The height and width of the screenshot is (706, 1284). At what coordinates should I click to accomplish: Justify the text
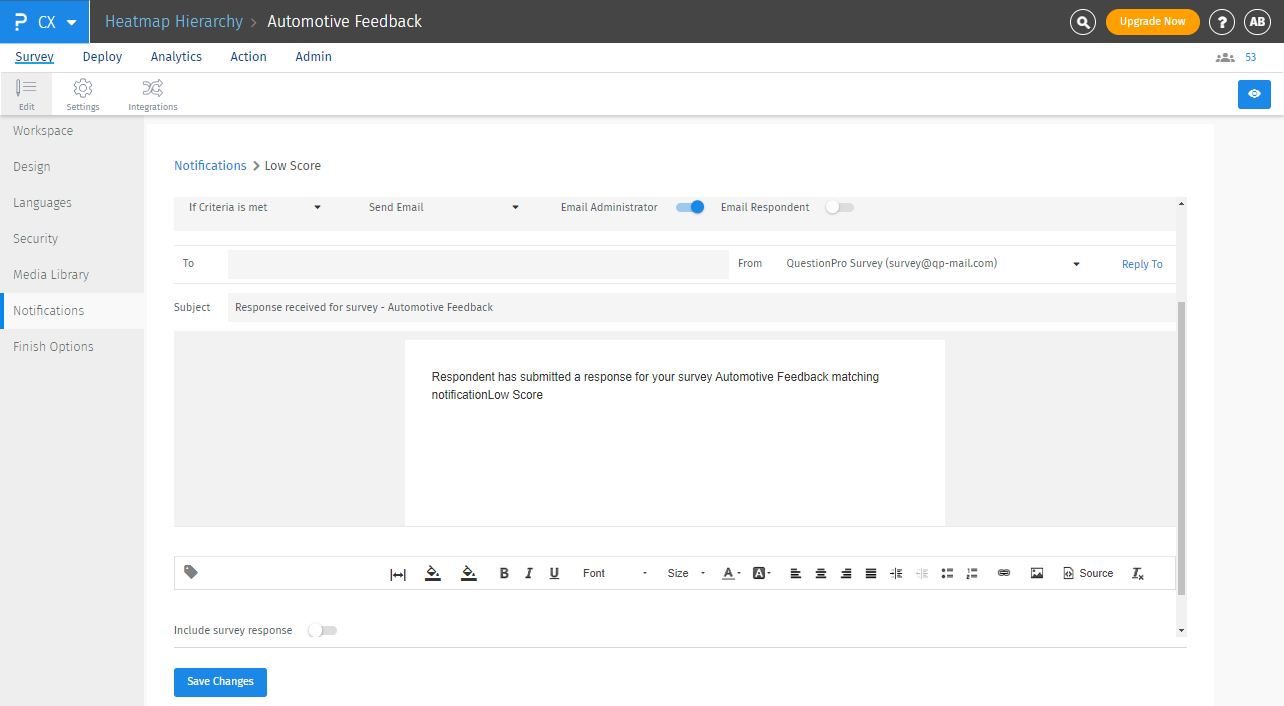point(871,573)
